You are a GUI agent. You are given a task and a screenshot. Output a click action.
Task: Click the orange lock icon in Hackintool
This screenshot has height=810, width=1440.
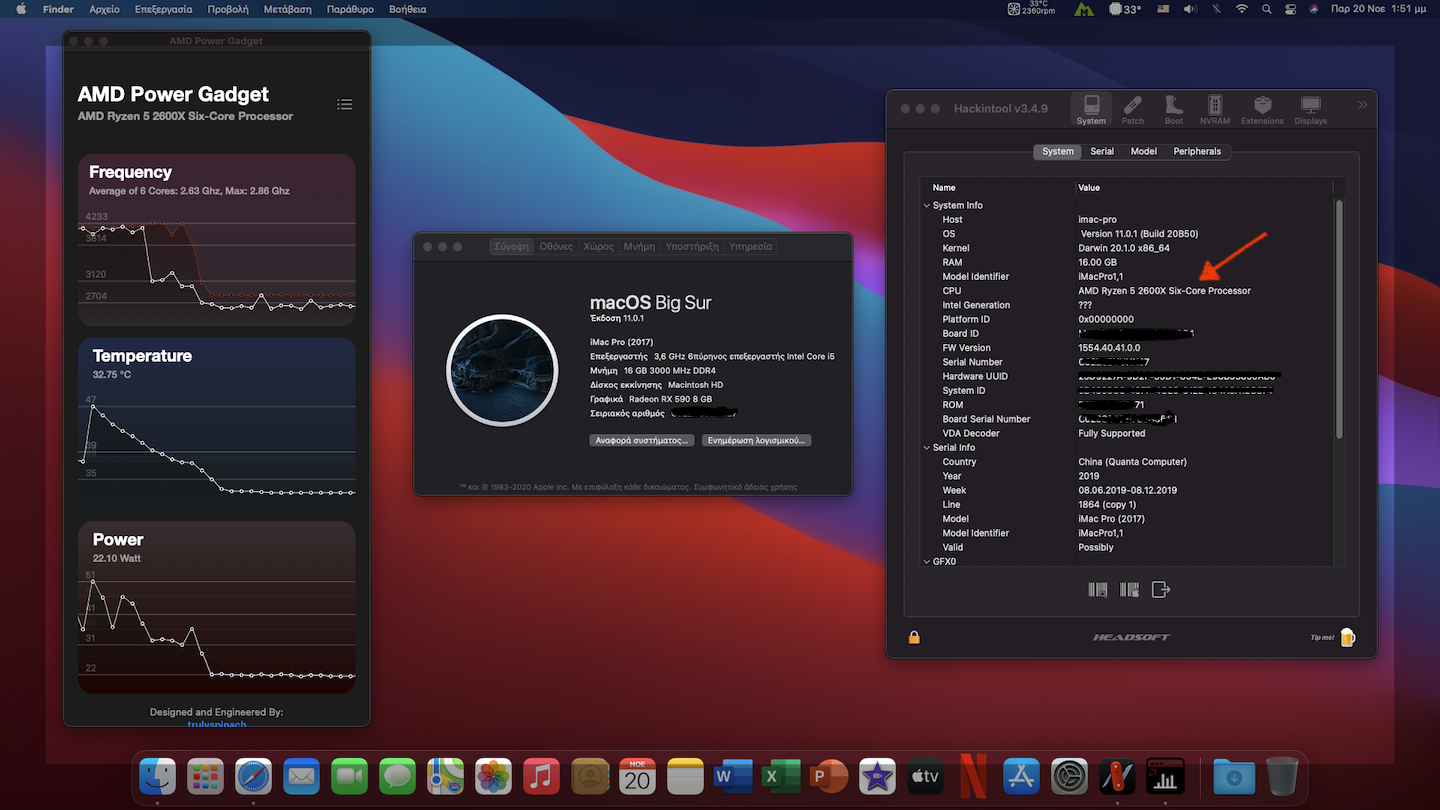914,637
